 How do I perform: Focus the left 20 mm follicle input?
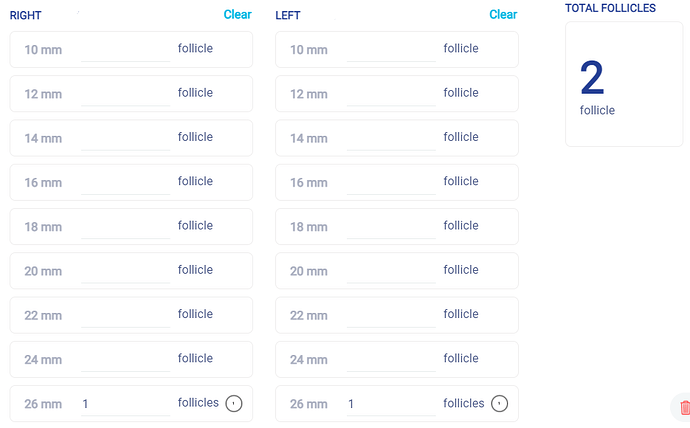[391, 270]
